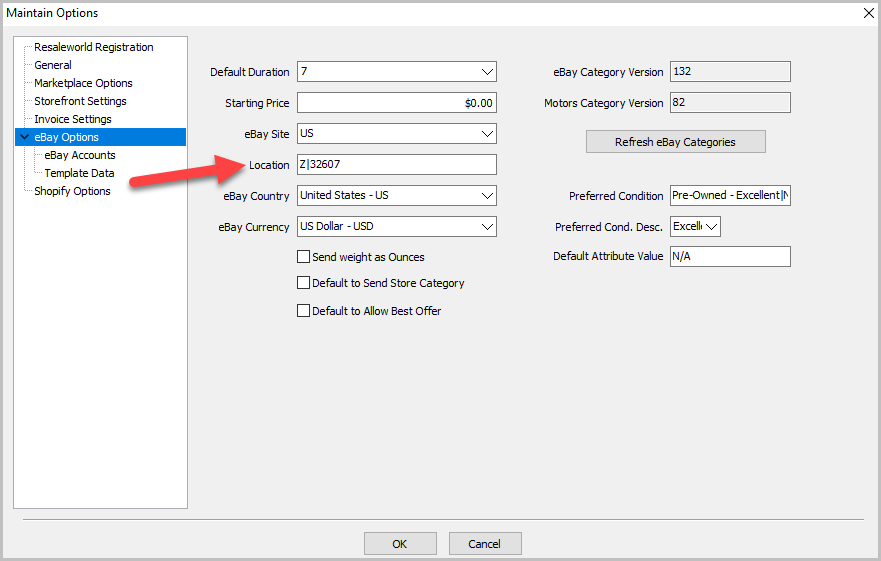881x561 pixels.
Task: Click Refresh eBay Categories button
Action: (x=675, y=142)
